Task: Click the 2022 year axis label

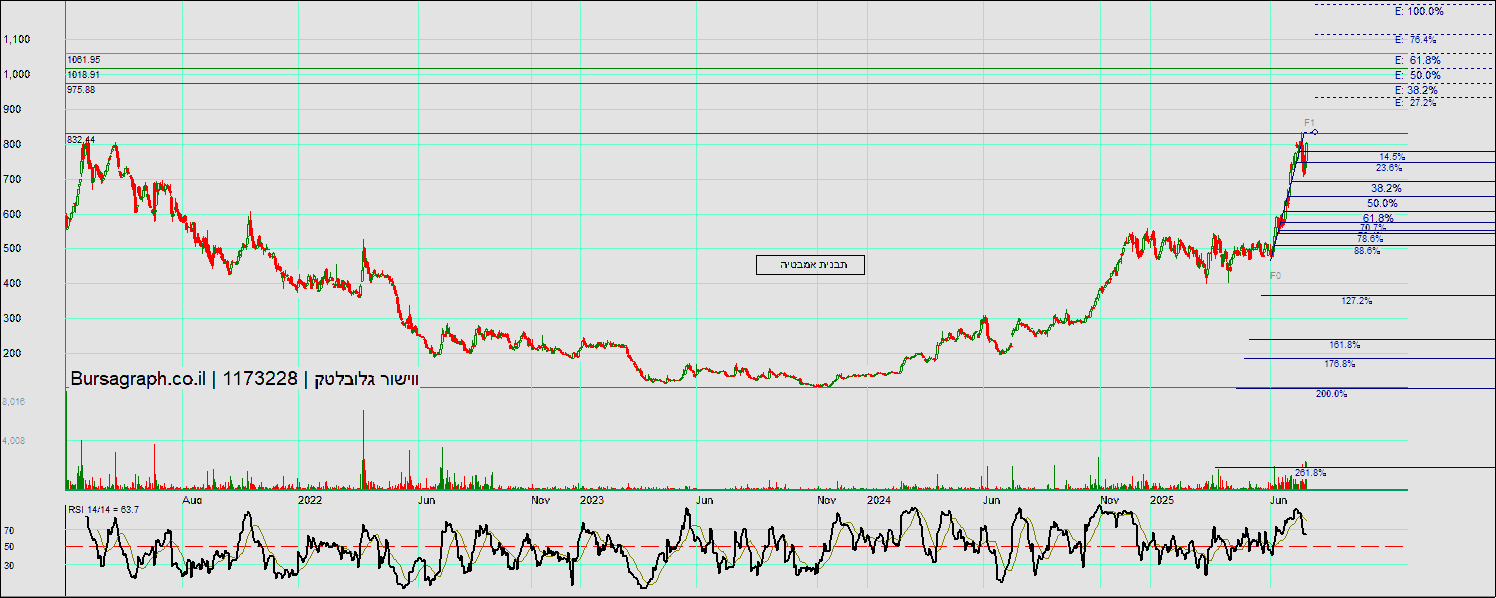Action: 309,498
